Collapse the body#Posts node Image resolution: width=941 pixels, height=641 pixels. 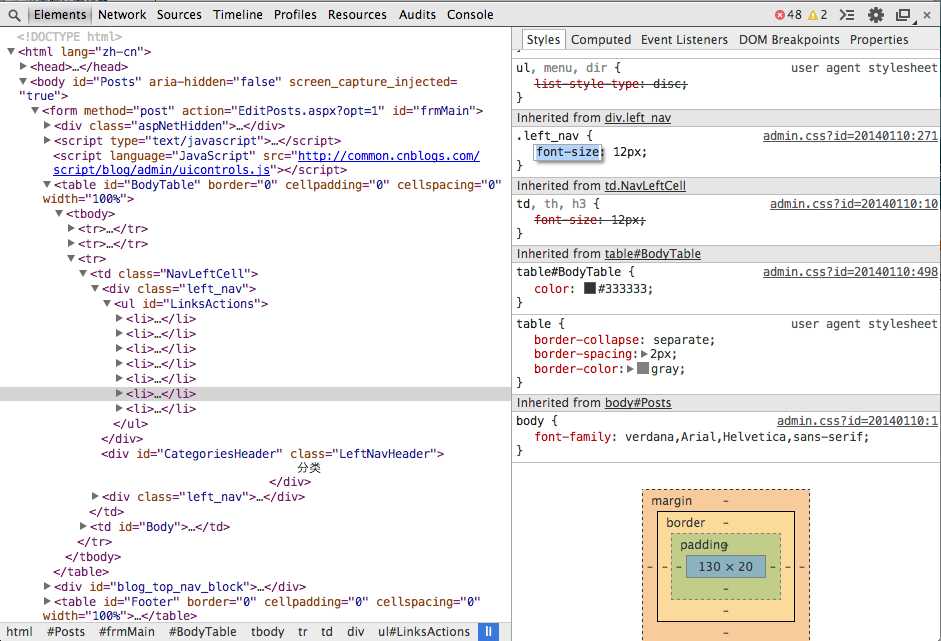[x=23, y=81]
